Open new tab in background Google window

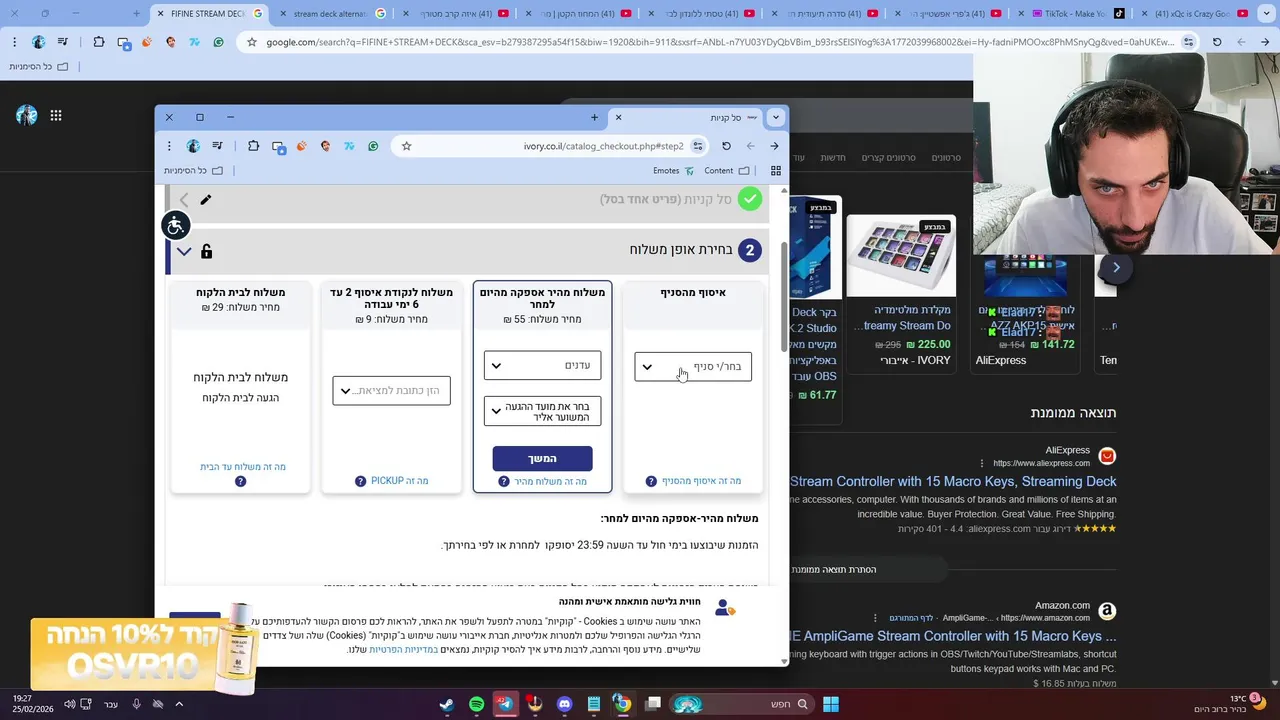point(137,14)
